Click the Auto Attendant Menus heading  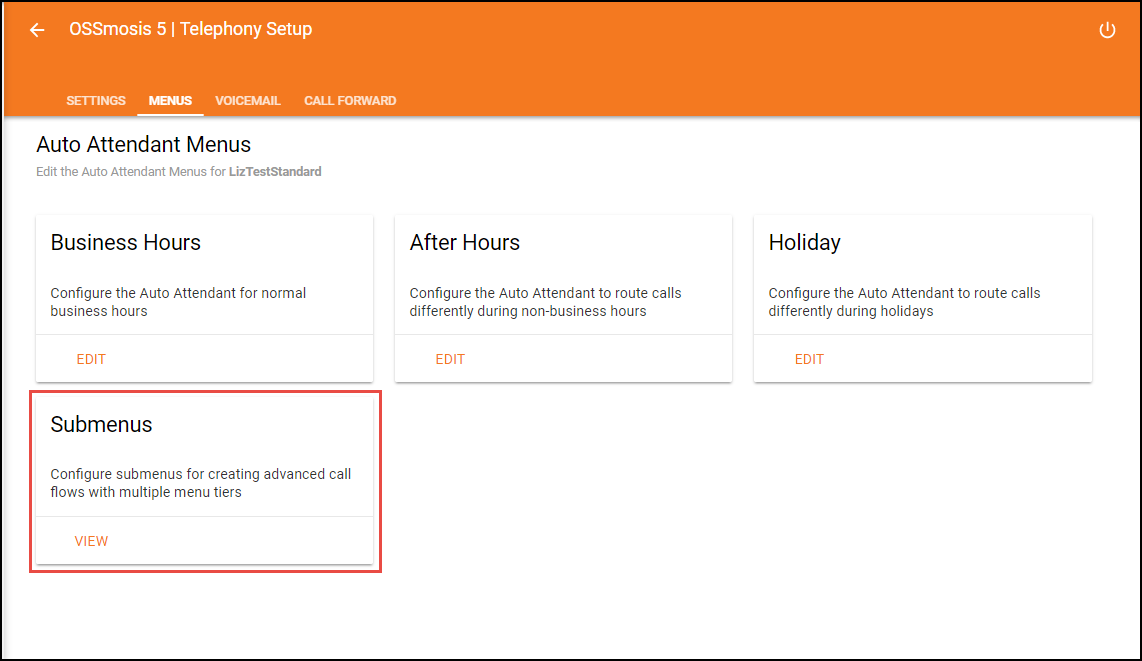(144, 146)
